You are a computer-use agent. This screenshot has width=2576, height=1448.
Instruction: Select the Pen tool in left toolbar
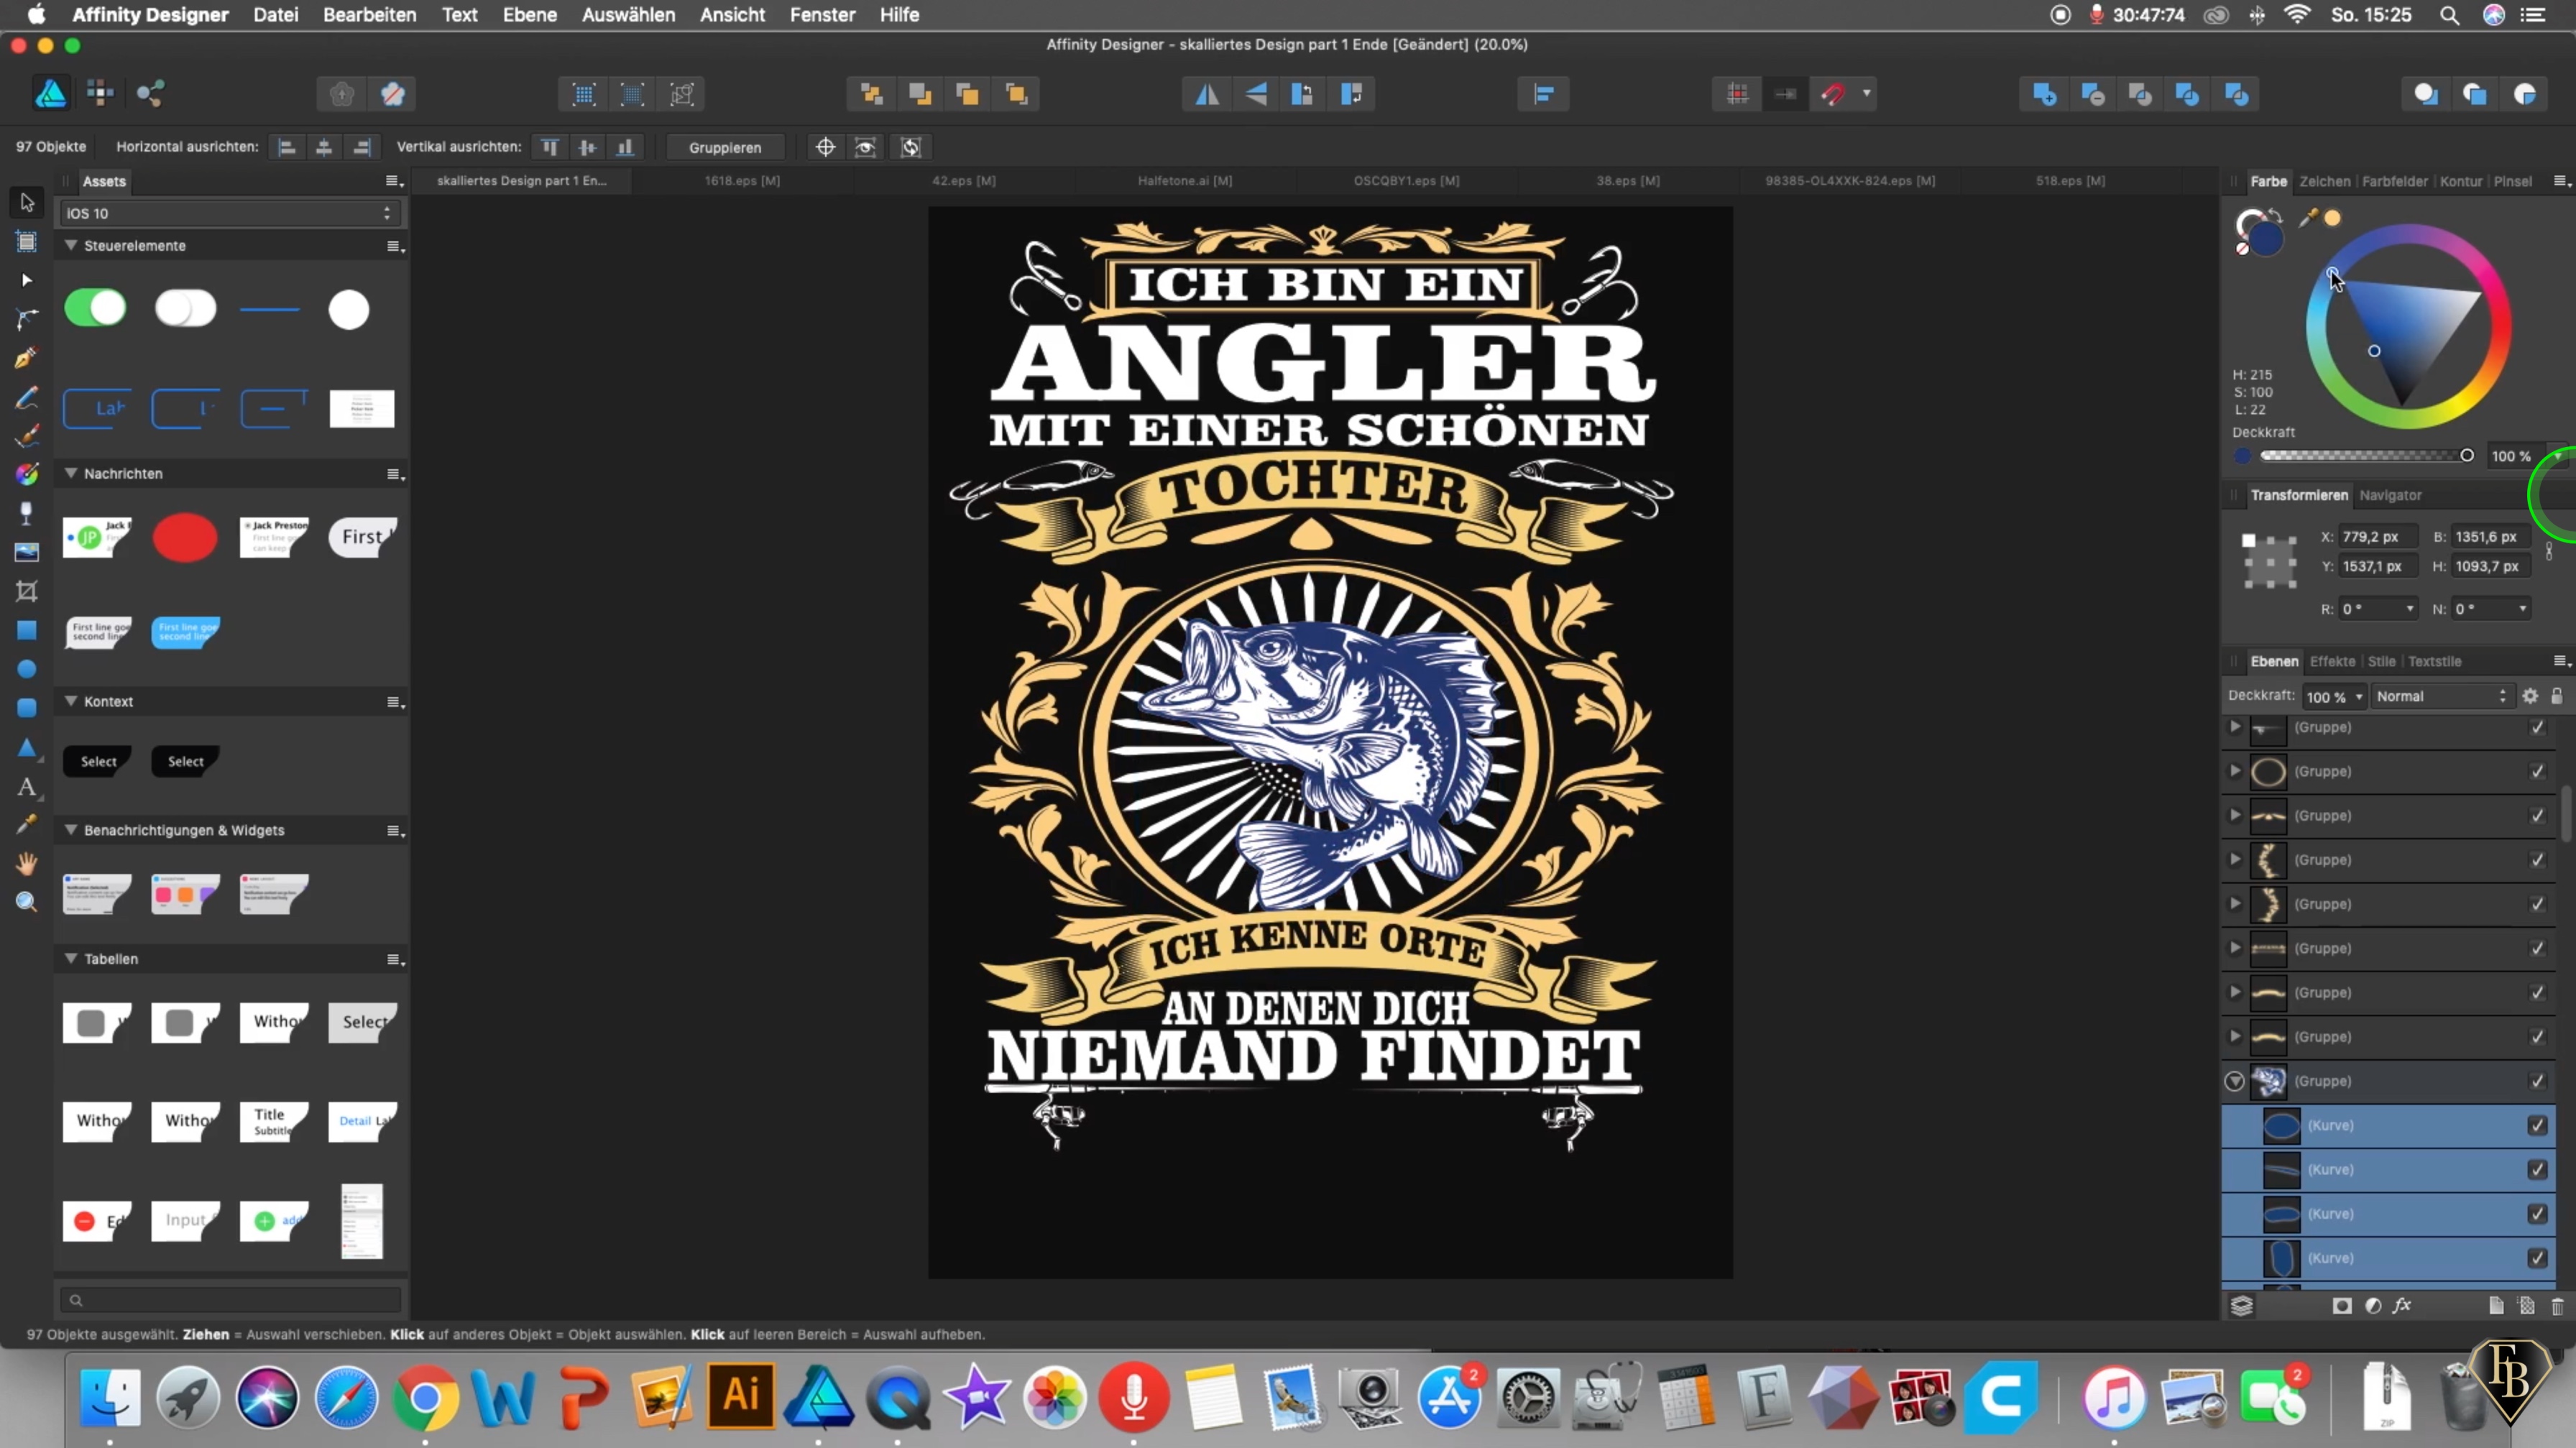point(26,358)
